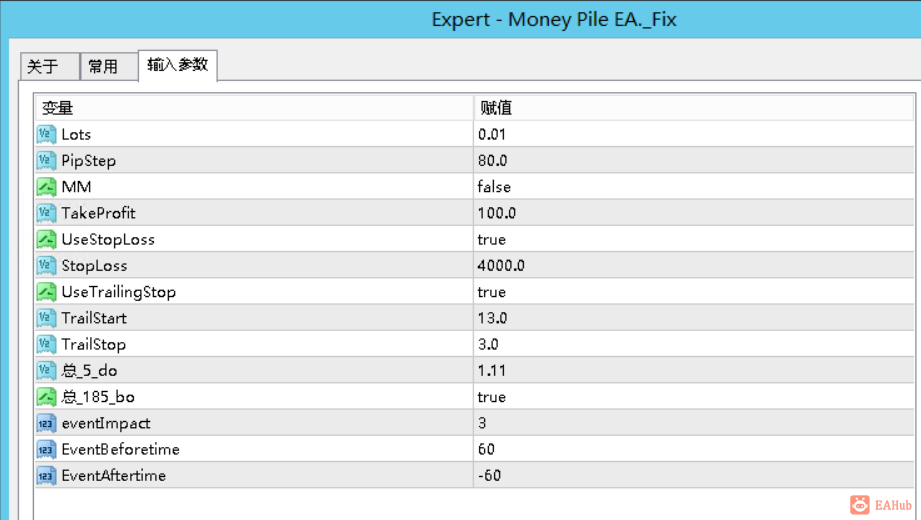Open the 常用 tab
Image resolution: width=921 pixels, height=520 pixels.
click(x=109, y=66)
